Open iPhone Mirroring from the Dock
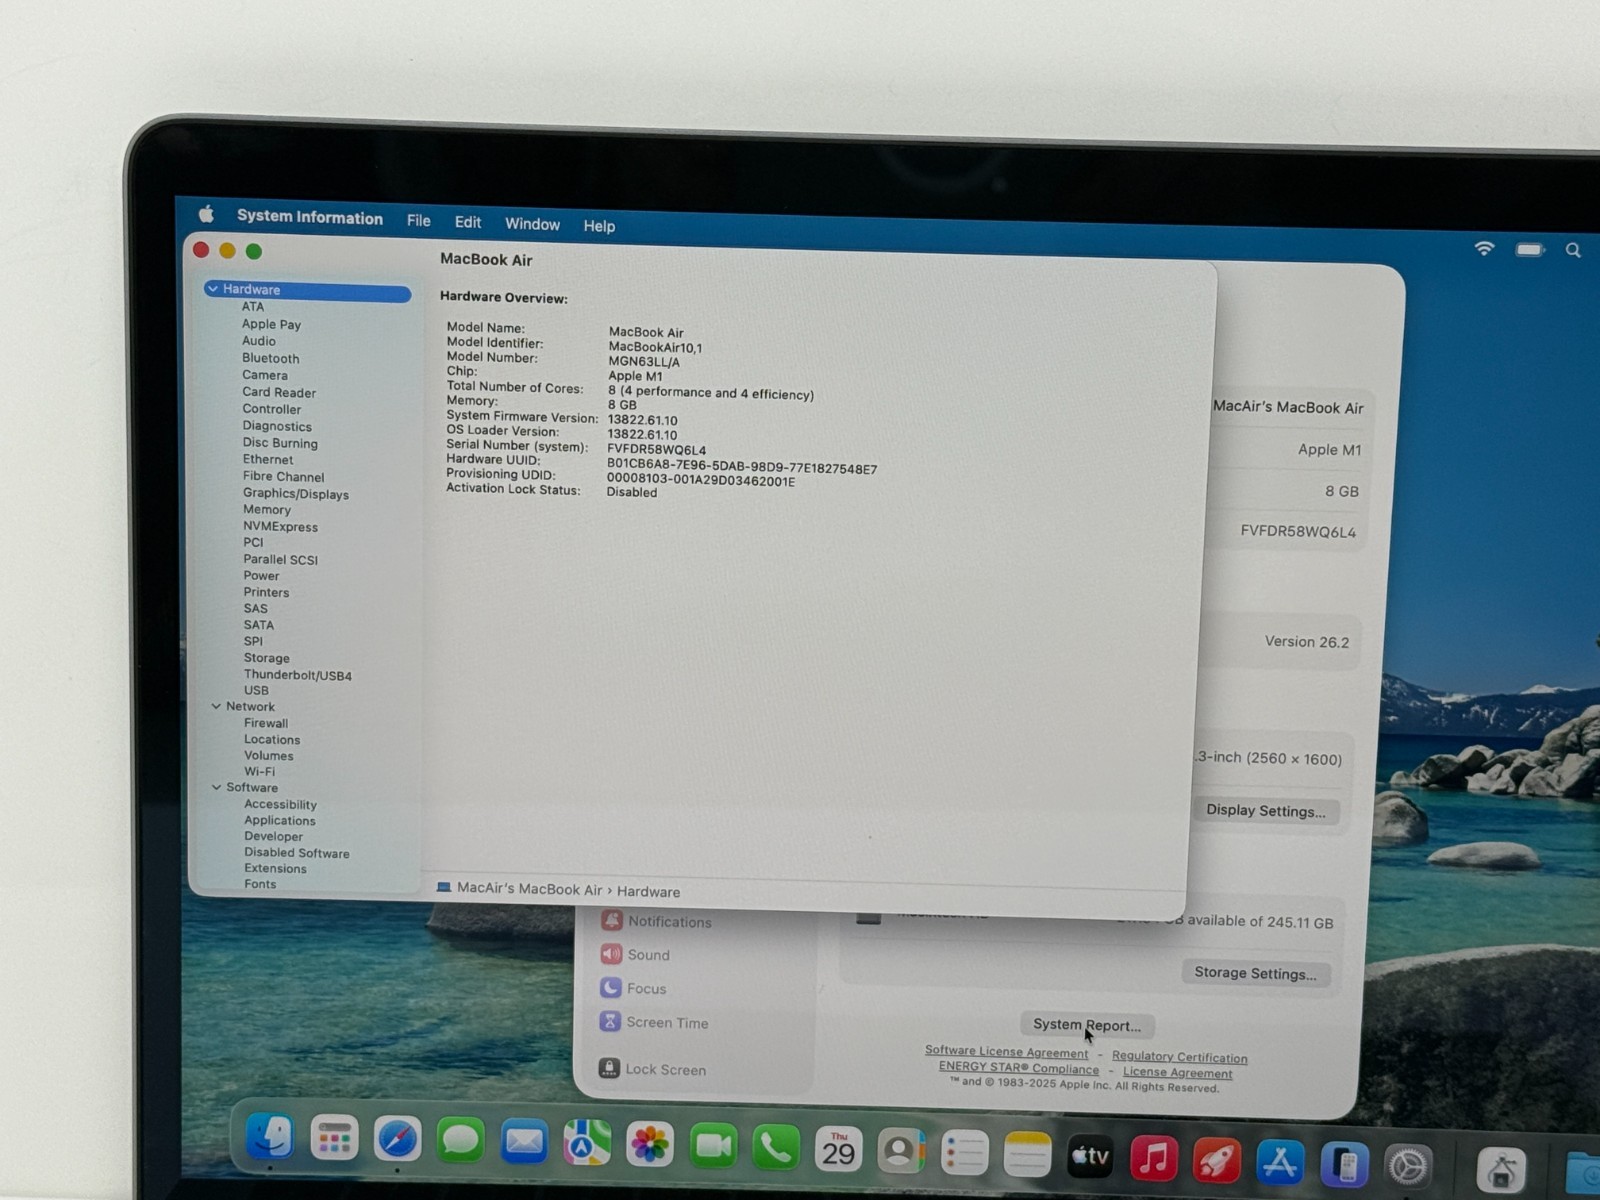This screenshot has width=1600, height=1200. [1344, 1164]
